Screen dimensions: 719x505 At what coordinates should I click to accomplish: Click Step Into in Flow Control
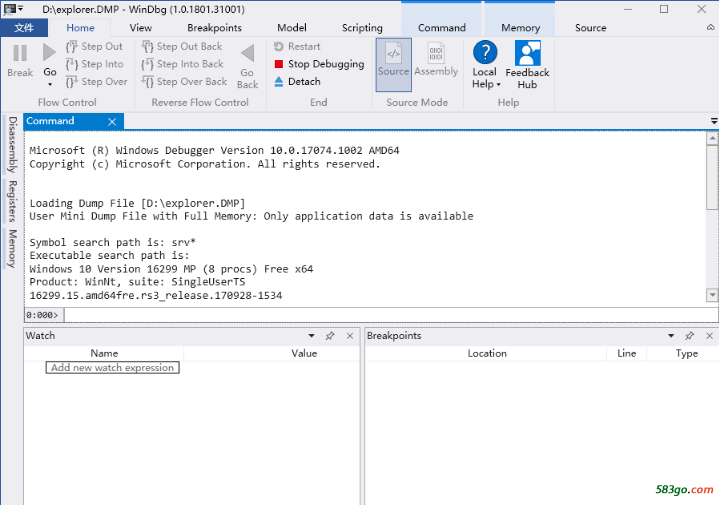[94, 64]
